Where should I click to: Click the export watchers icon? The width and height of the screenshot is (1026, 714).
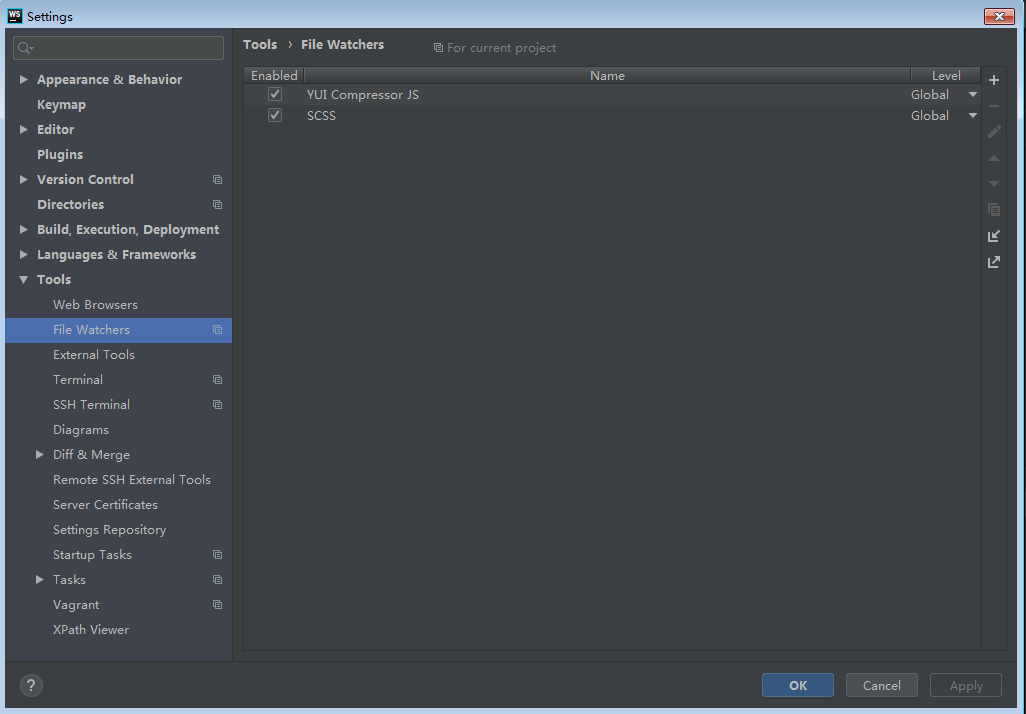tap(993, 262)
